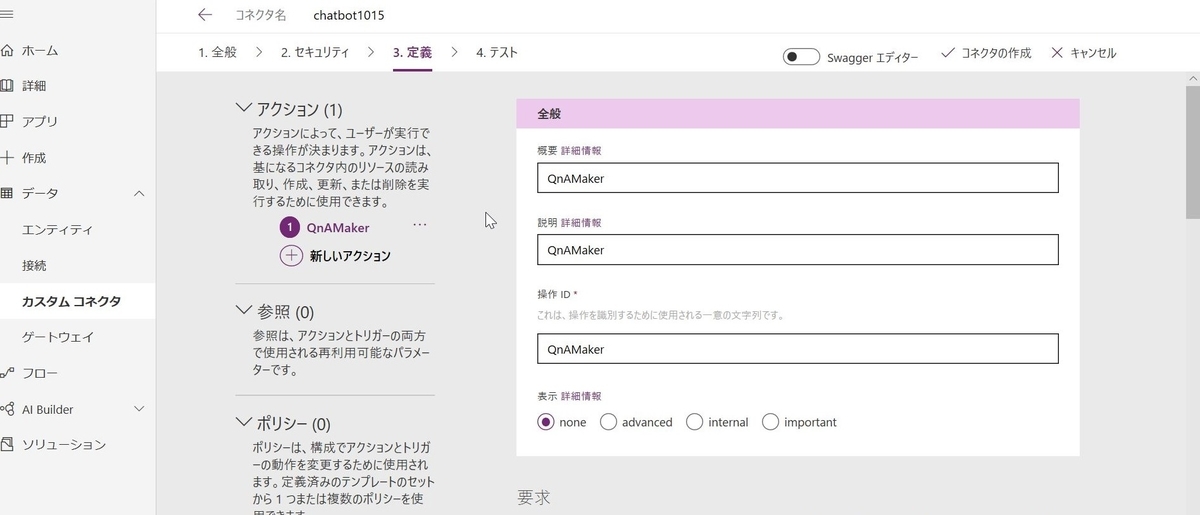Click the checkmark icon for コネクタの作成

tap(947, 53)
